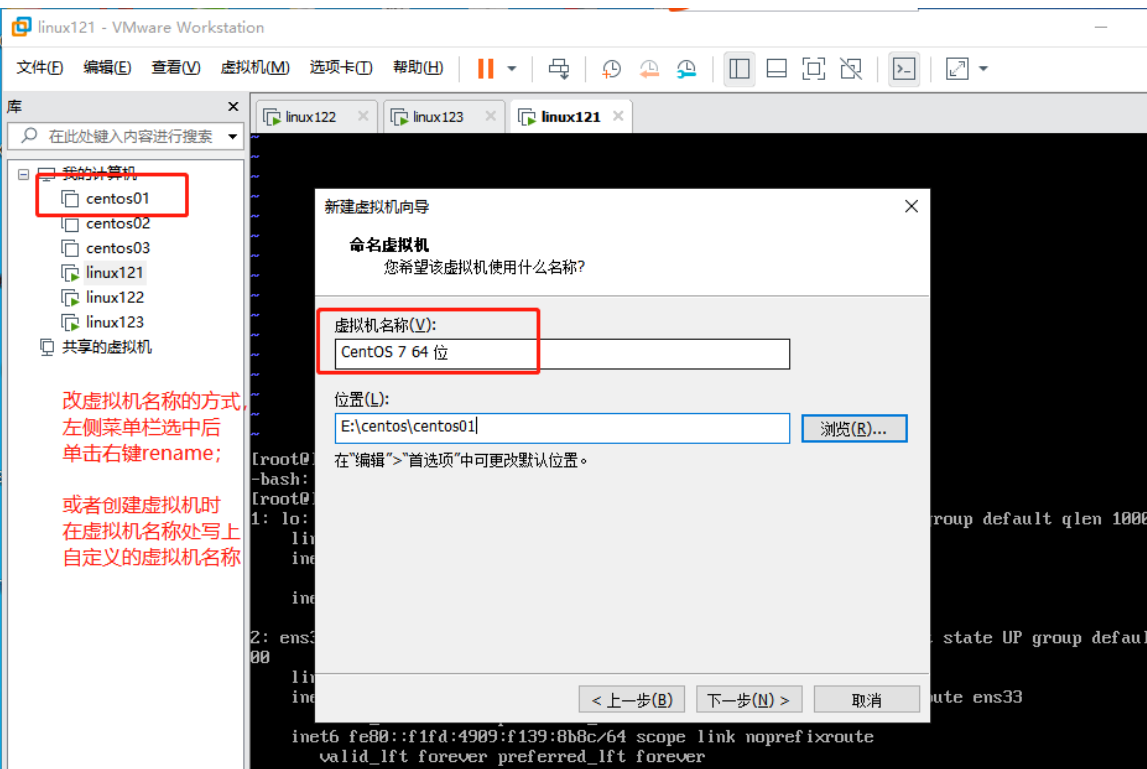
Task: Click the Send Ctrl+Alt+Del icon
Action: (x=559, y=69)
